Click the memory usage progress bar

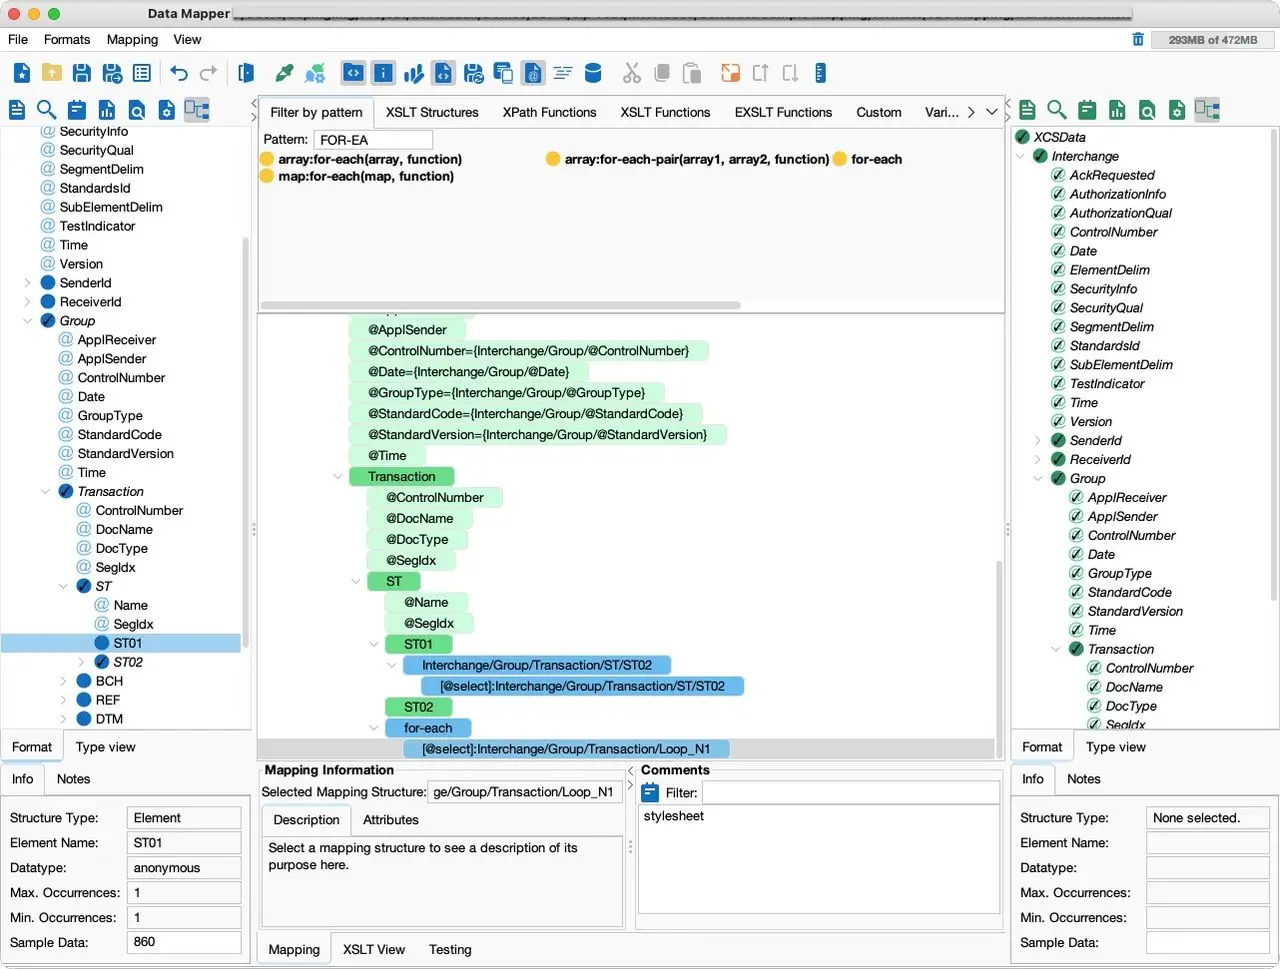coord(1212,40)
